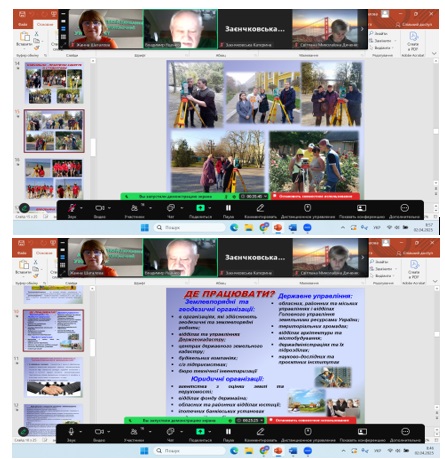Show more video tiles arrow above the photo collage

(x=362, y=29)
